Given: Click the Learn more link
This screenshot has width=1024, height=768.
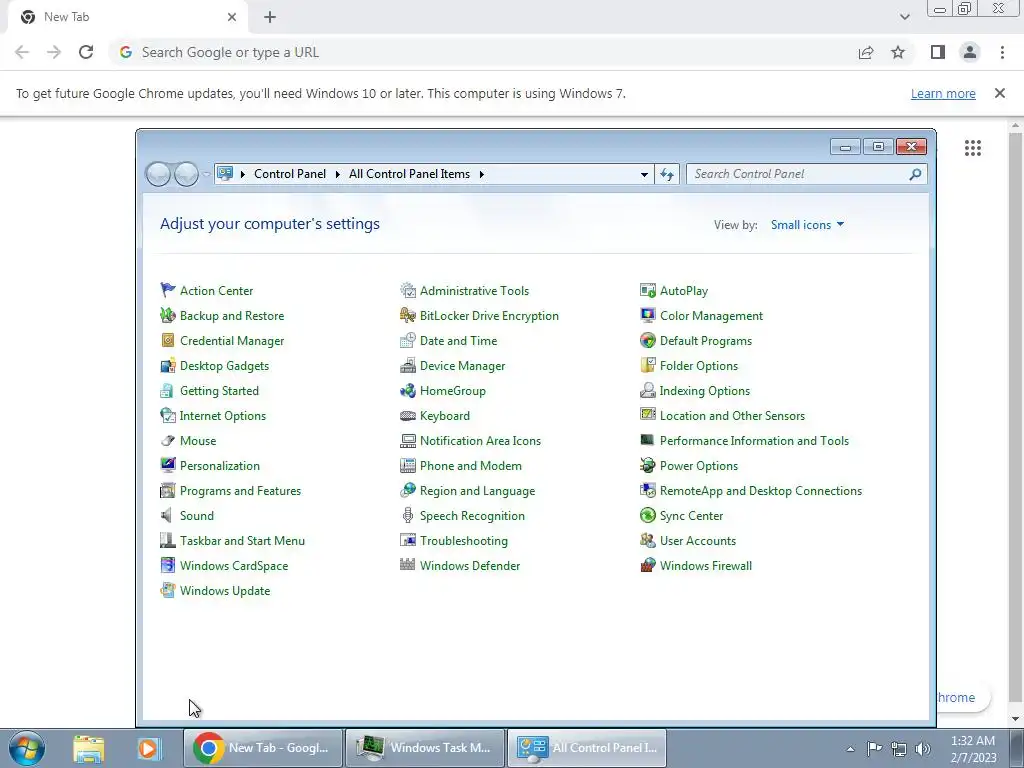Looking at the screenshot, I should tap(943, 93).
